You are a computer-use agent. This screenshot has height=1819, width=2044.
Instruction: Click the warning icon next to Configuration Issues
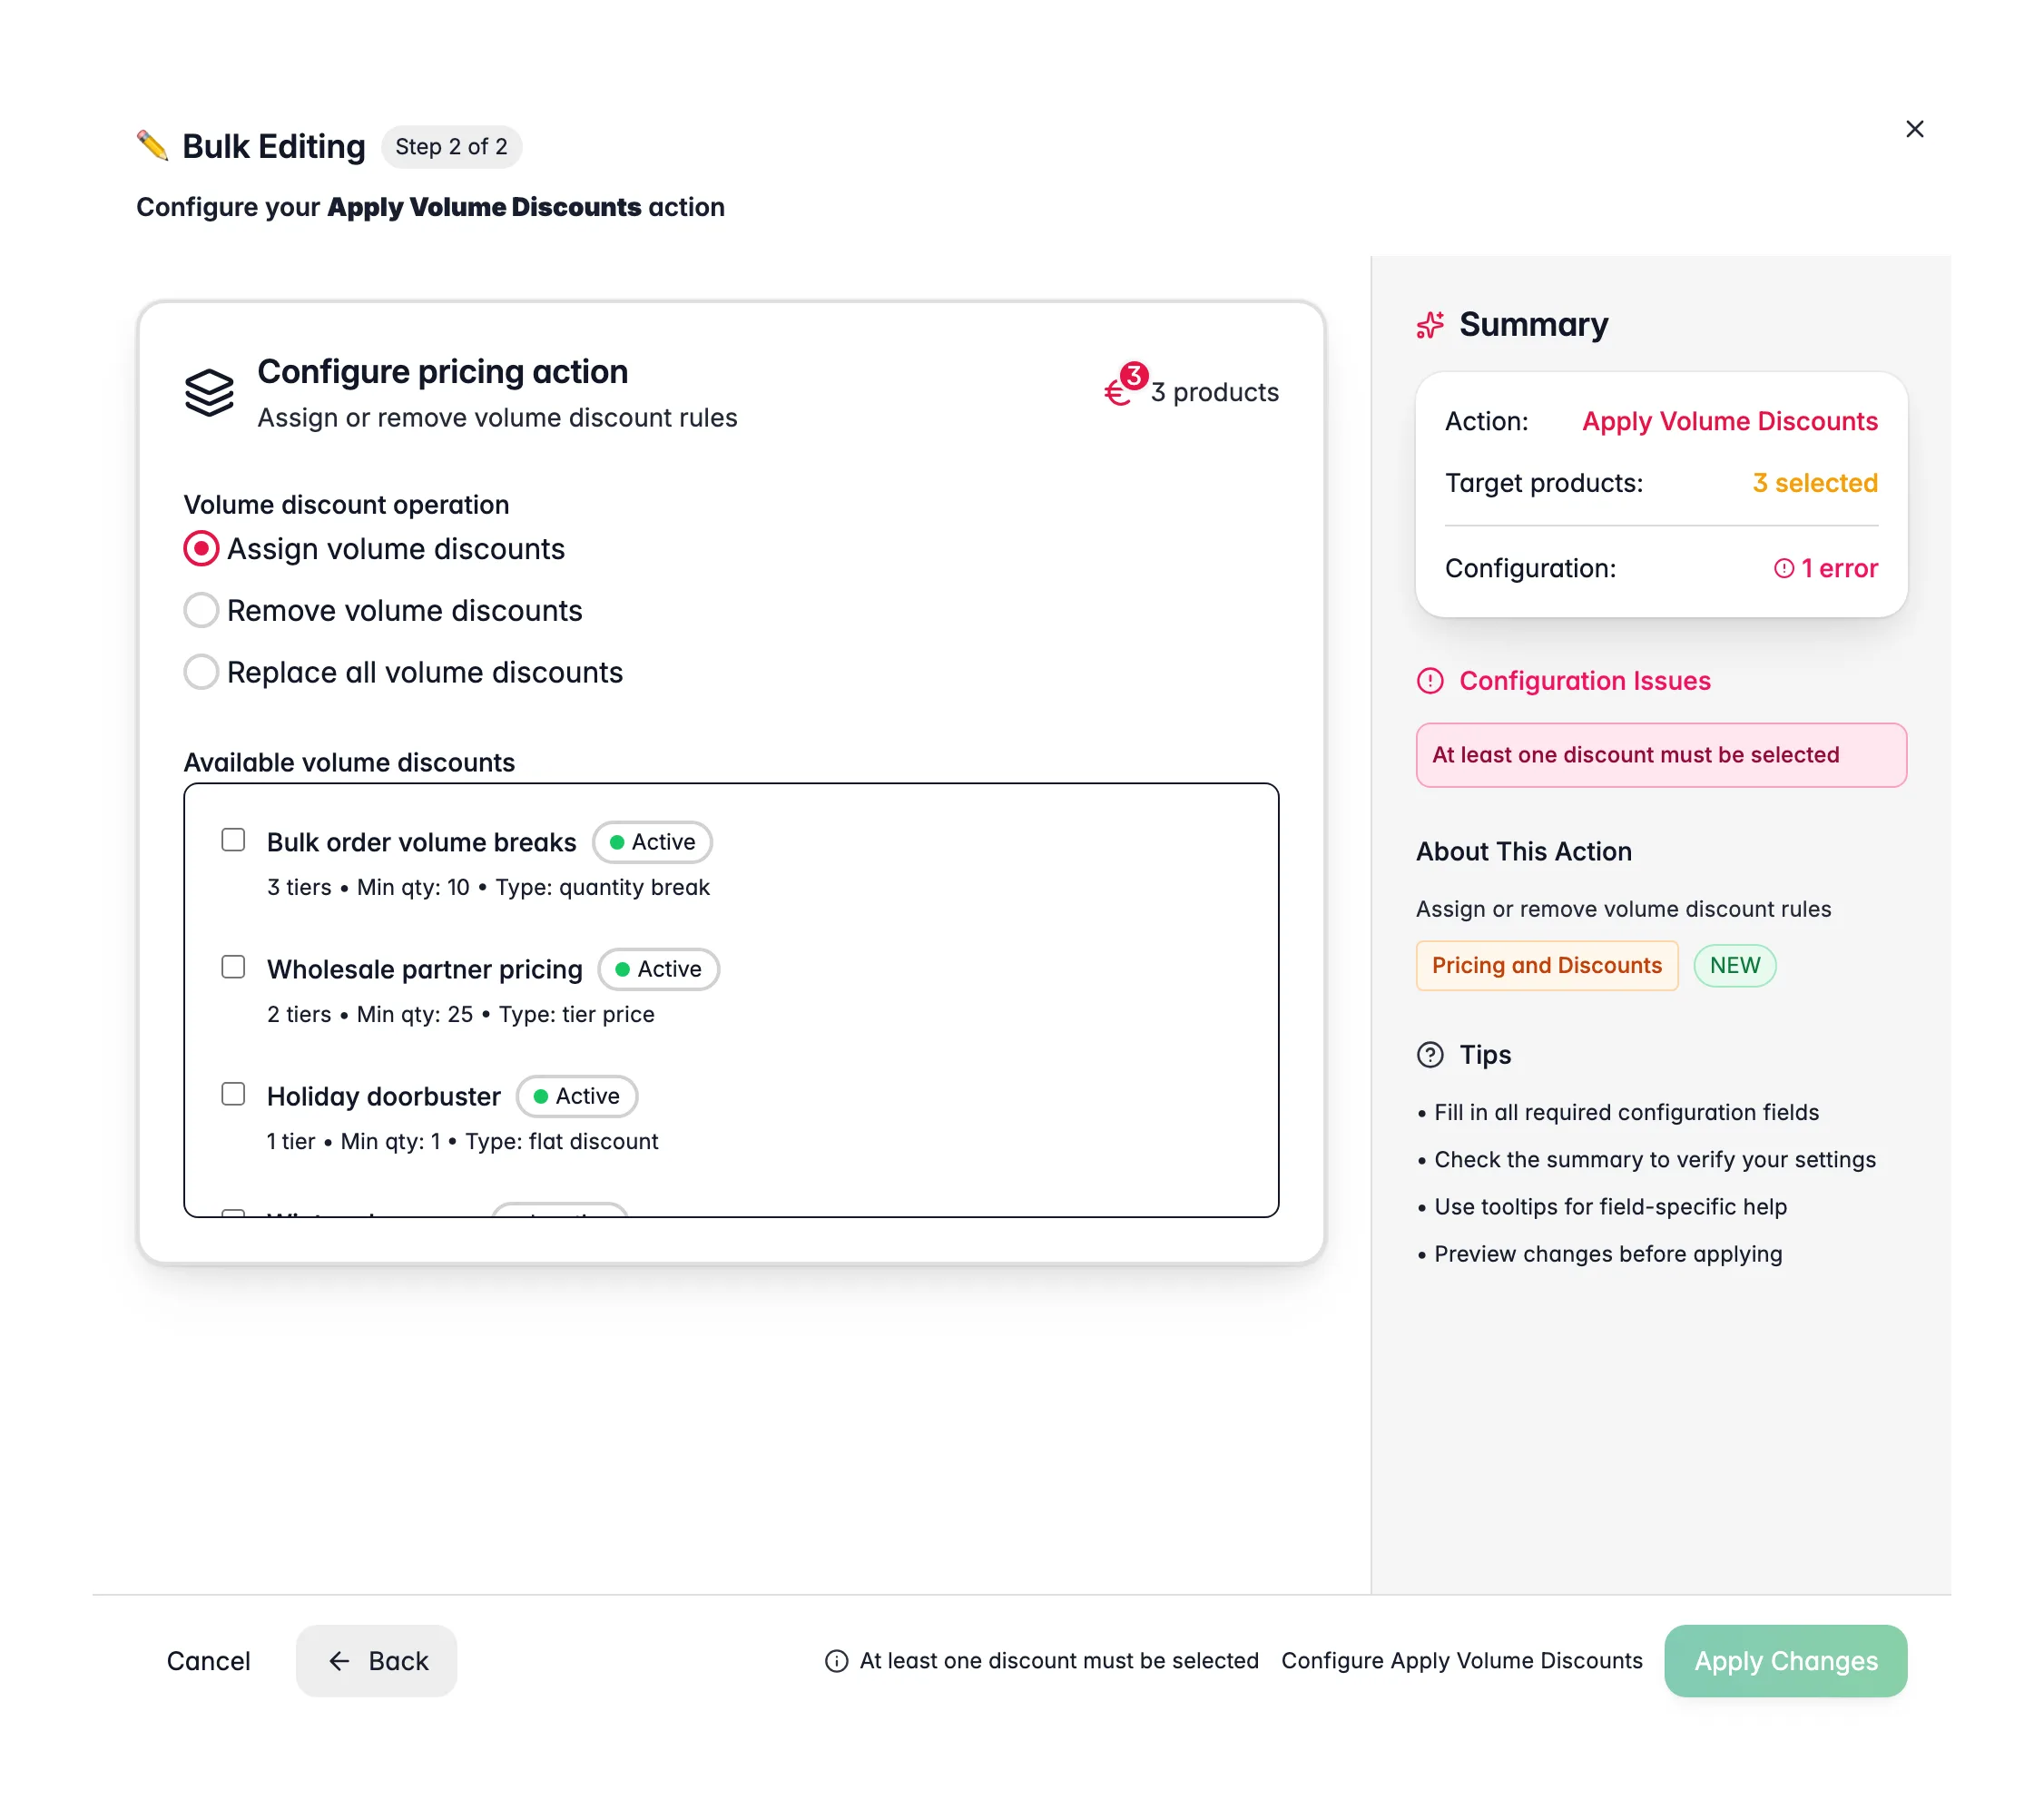1430,681
